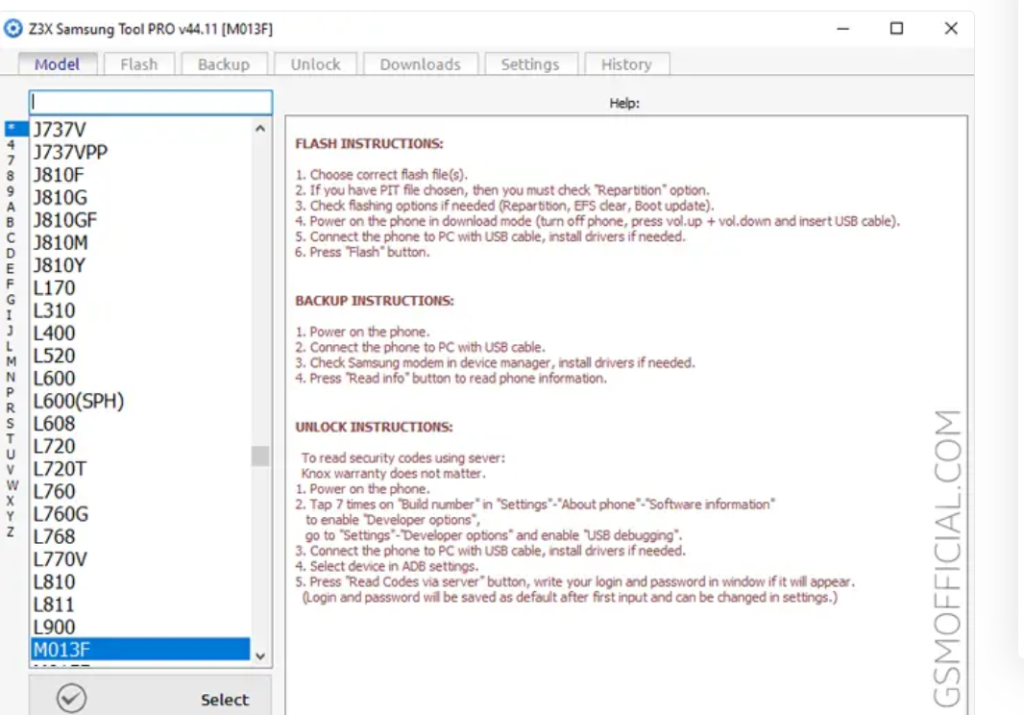Jump to index letter E
The image size is (1024, 715).
10,269
